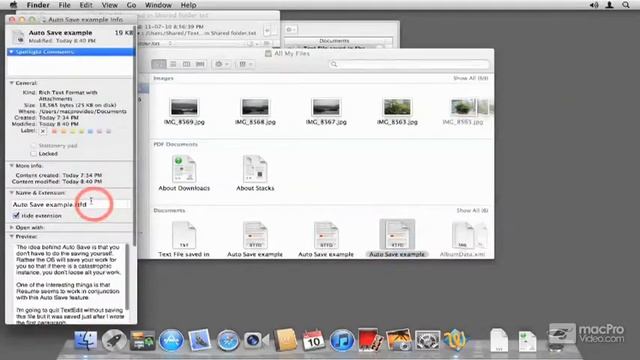Switch to Cover Flow view in All My Files
The image size is (640, 360).
(x=200, y=64)
